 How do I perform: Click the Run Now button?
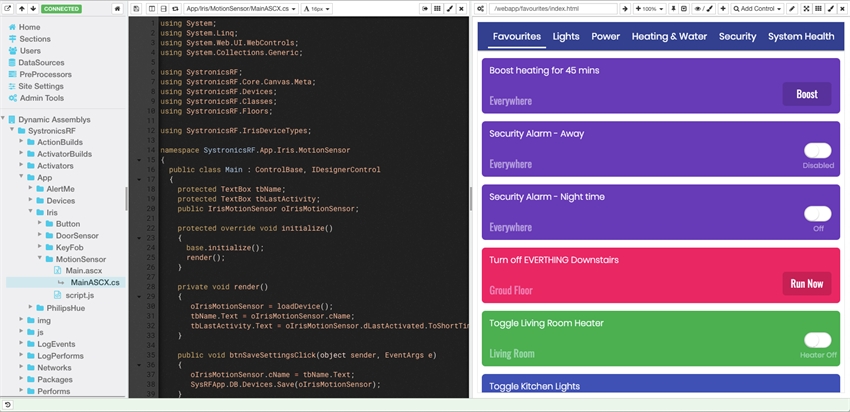[x=806, y=283]
